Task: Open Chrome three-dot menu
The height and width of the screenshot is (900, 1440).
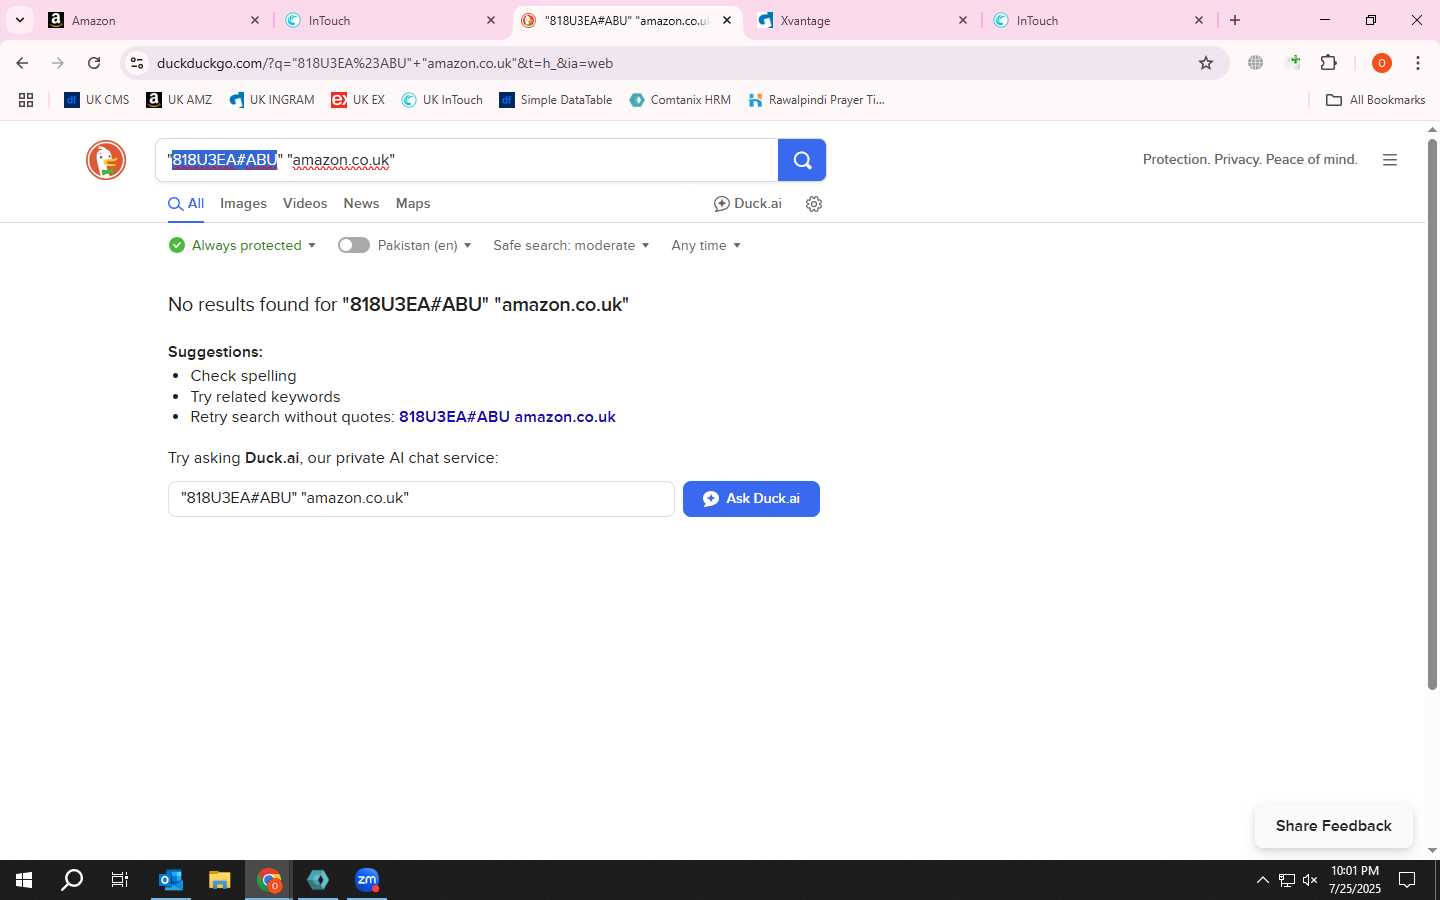Action: pos(1418,63)
